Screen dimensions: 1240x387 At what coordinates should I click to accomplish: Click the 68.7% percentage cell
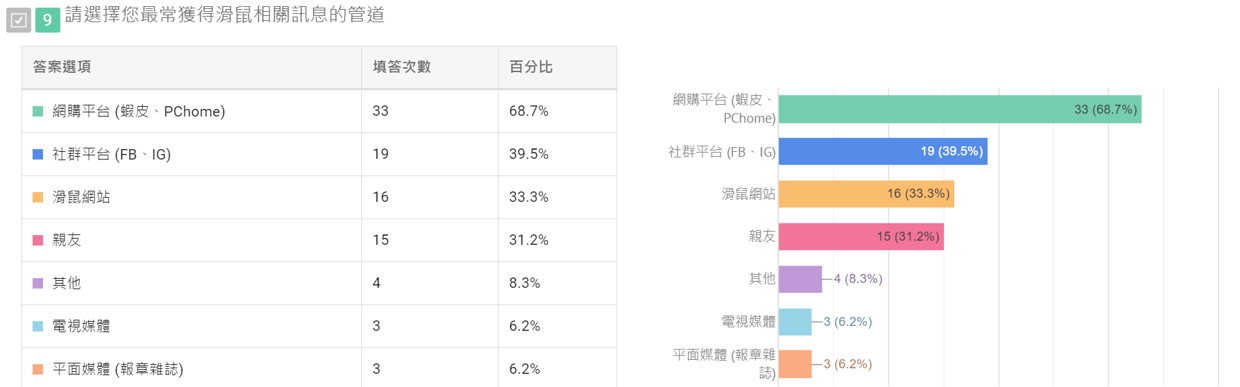click(529, 111)
